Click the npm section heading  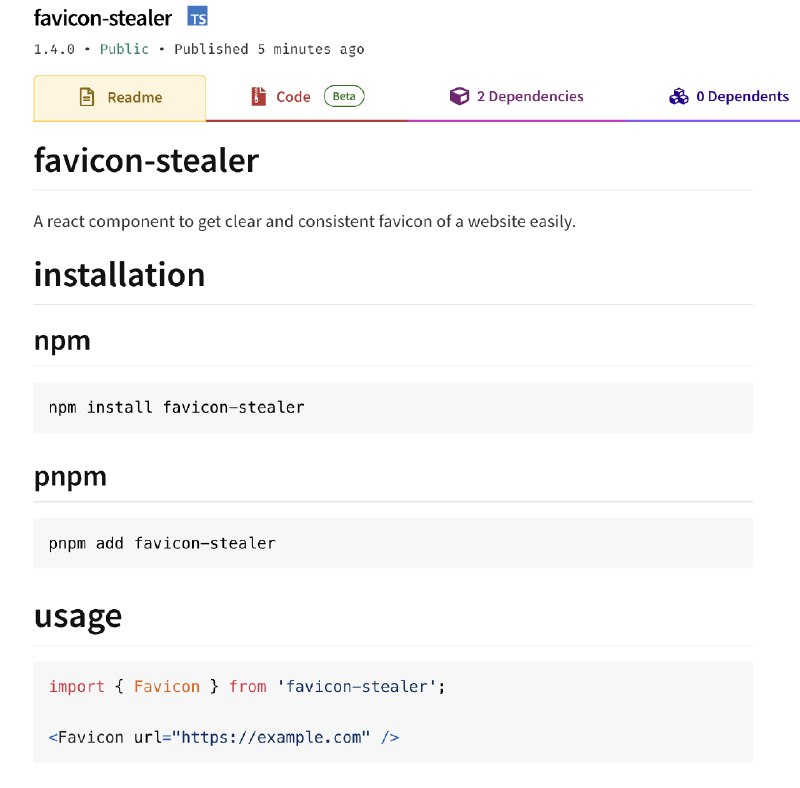click(x=62, y=341)
